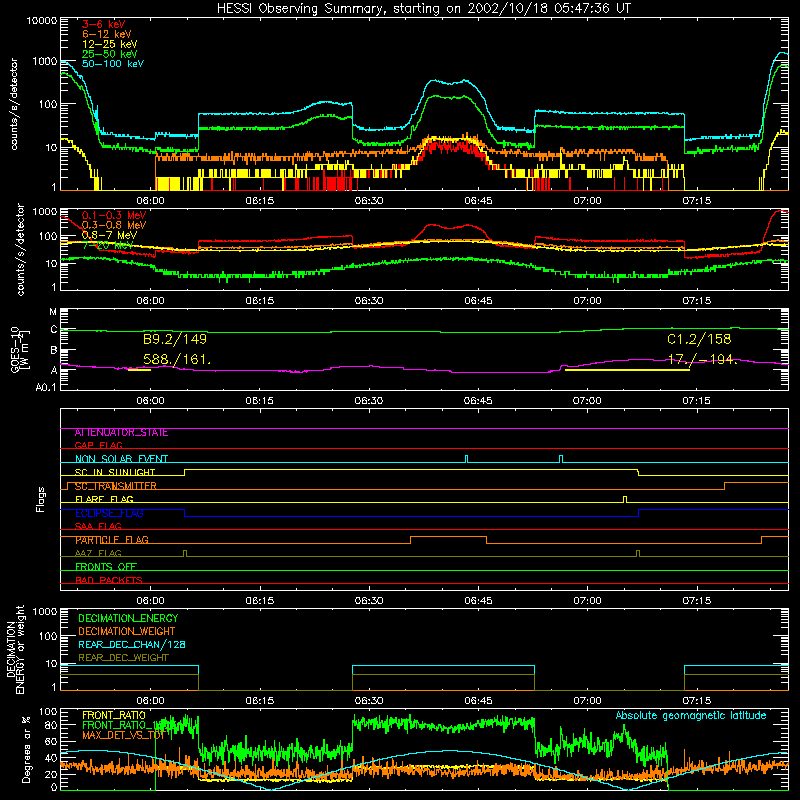Select the long yellow flare bar after 07:00
This screenshot has height=800, width=800.
(628, 370)
